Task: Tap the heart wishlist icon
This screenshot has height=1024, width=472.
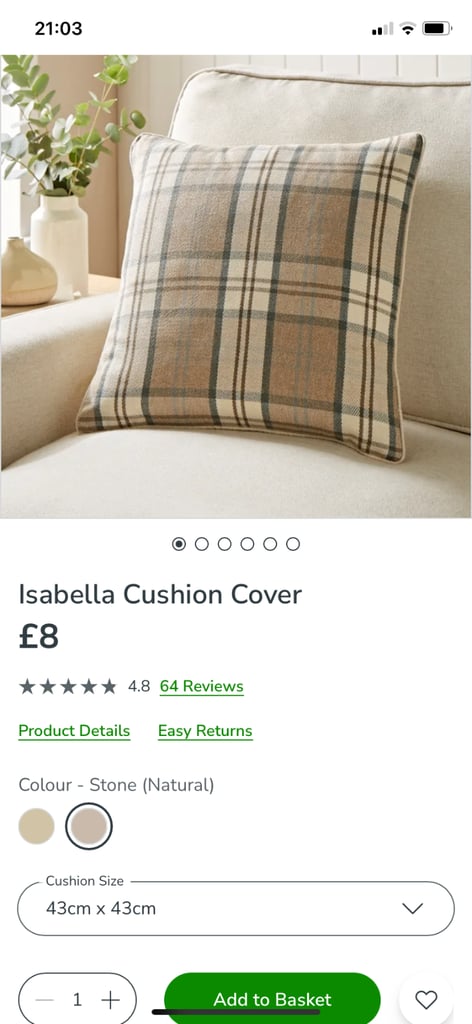Action: [426, 999]
